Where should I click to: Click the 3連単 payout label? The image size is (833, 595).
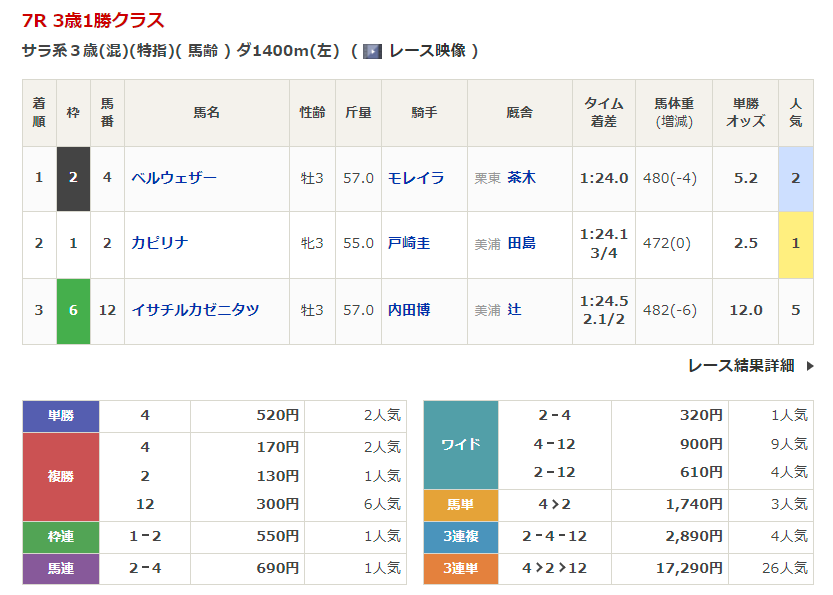[x=461, y=568]
